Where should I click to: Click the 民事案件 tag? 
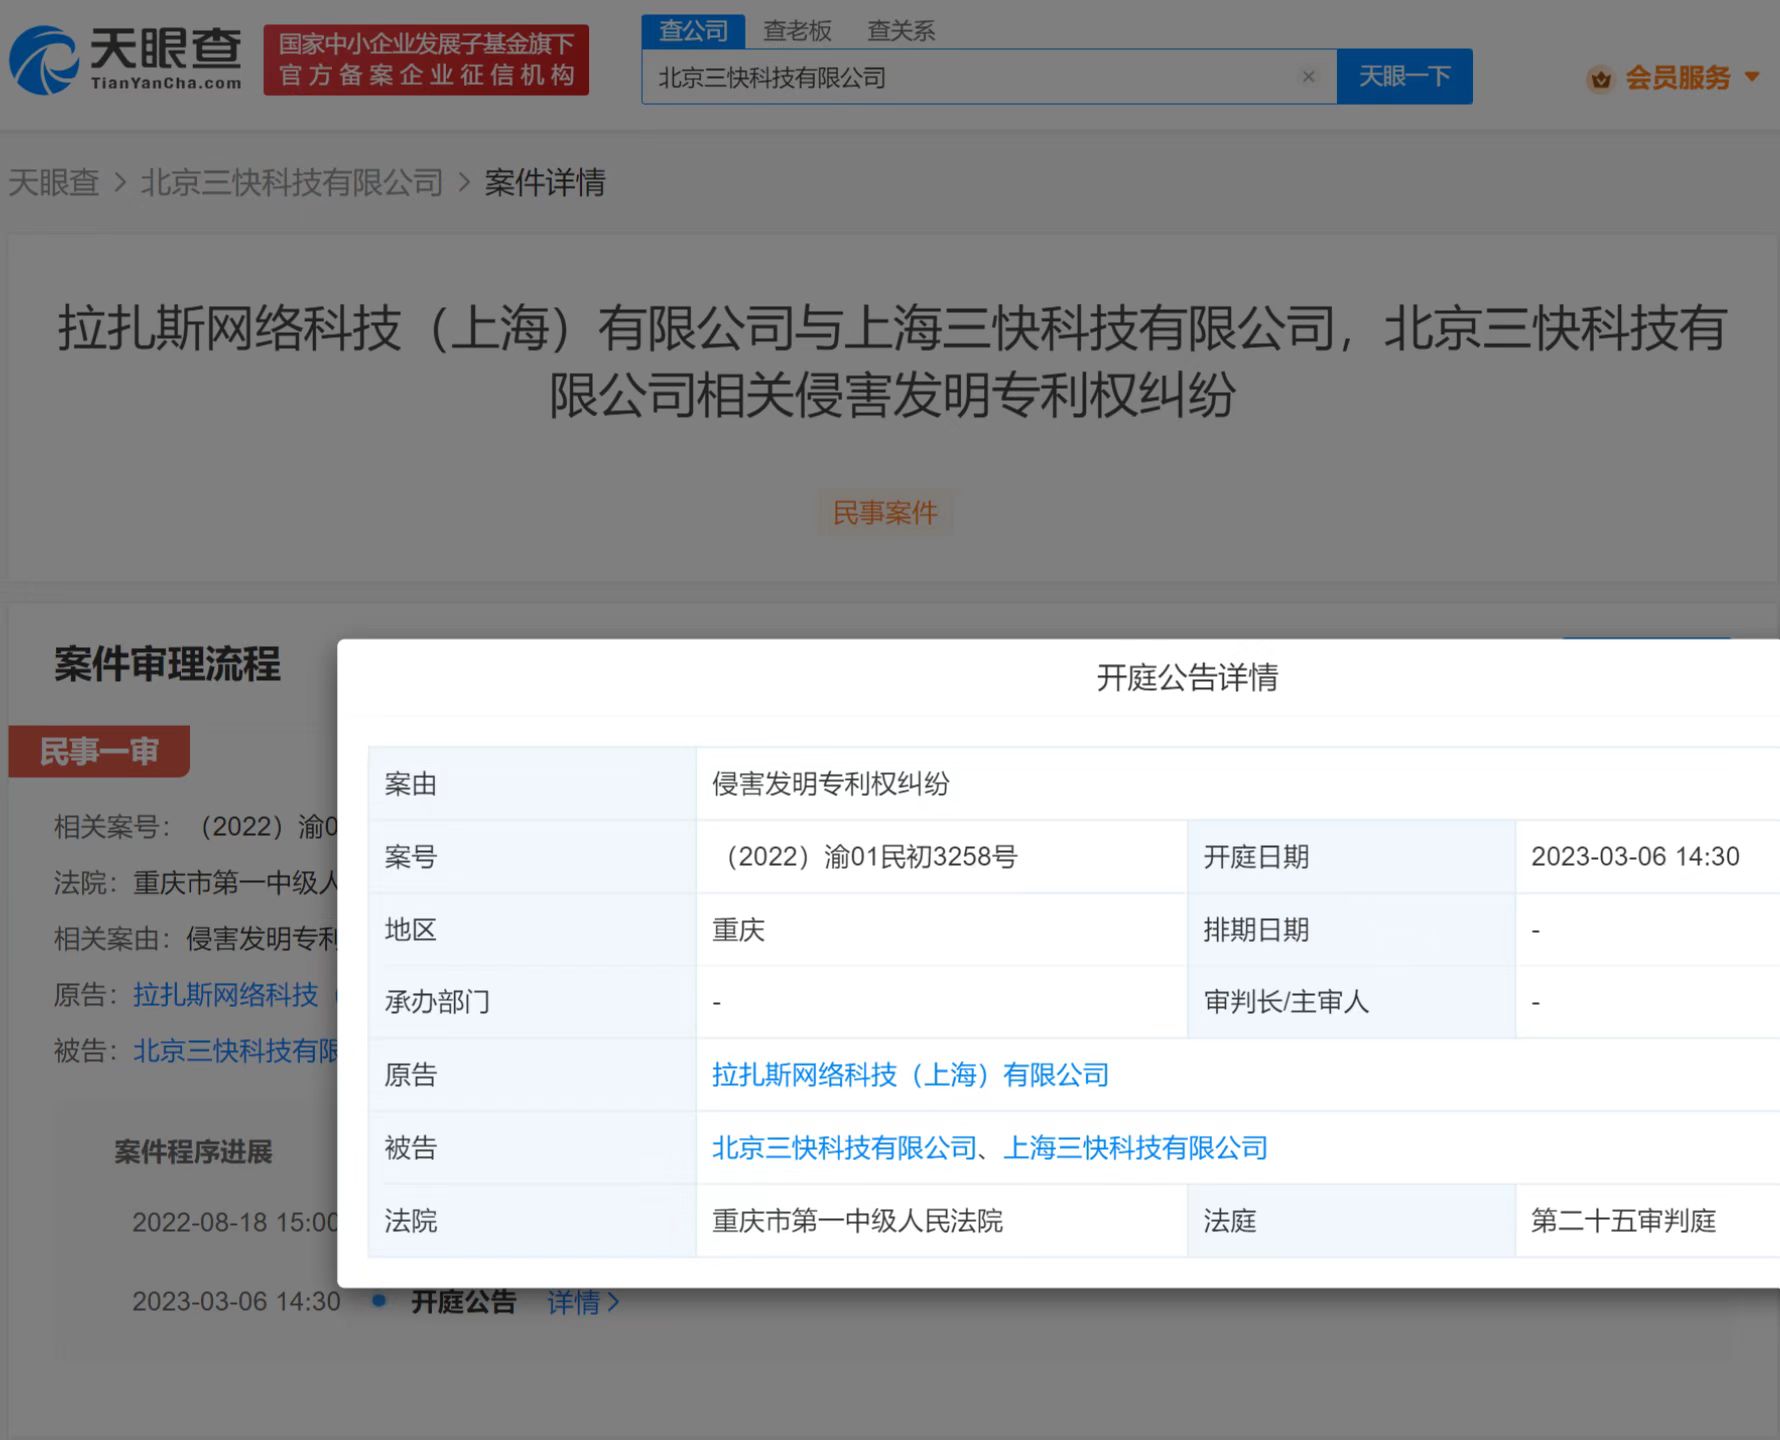click(x=885, y=513)
